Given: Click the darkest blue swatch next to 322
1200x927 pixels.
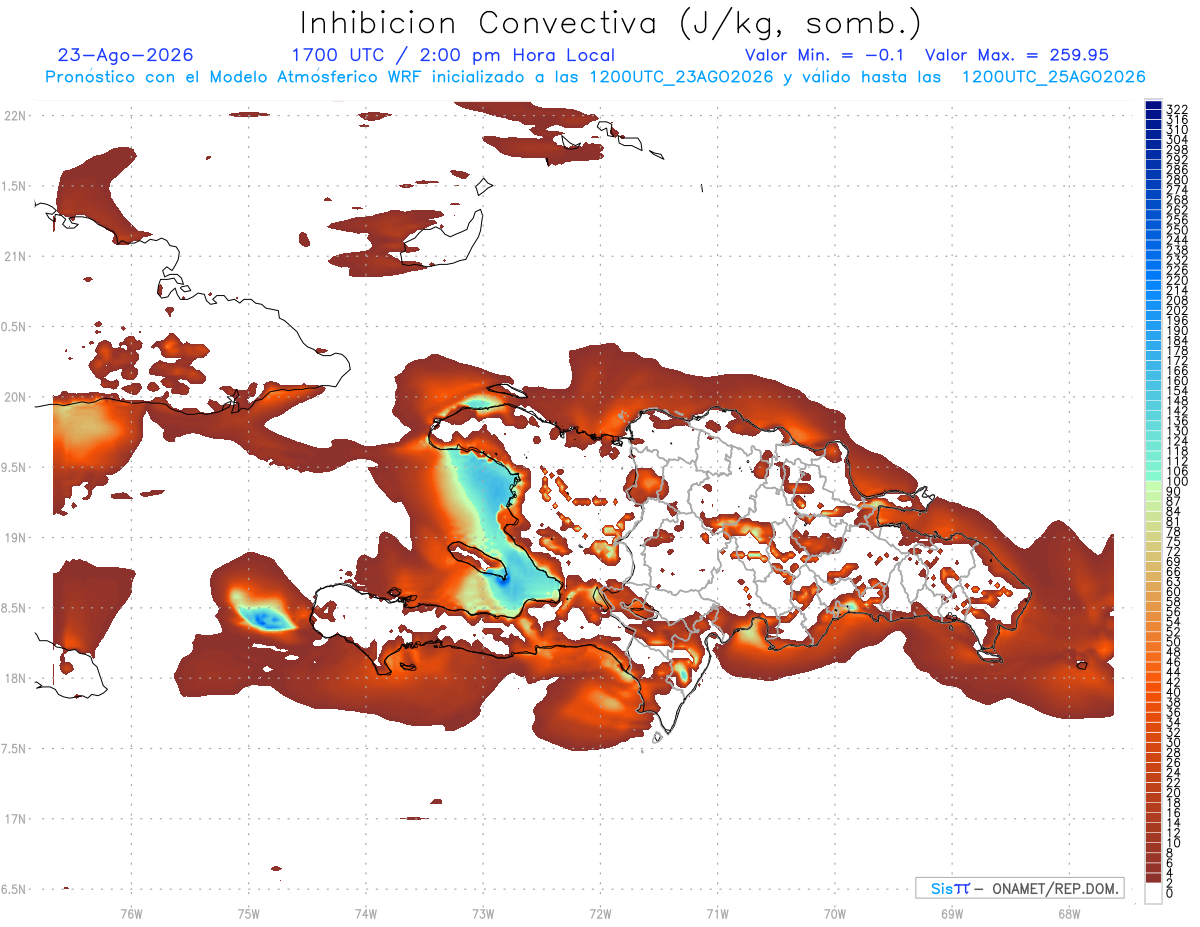Looking at the screenshot, I should [1153, 106].
